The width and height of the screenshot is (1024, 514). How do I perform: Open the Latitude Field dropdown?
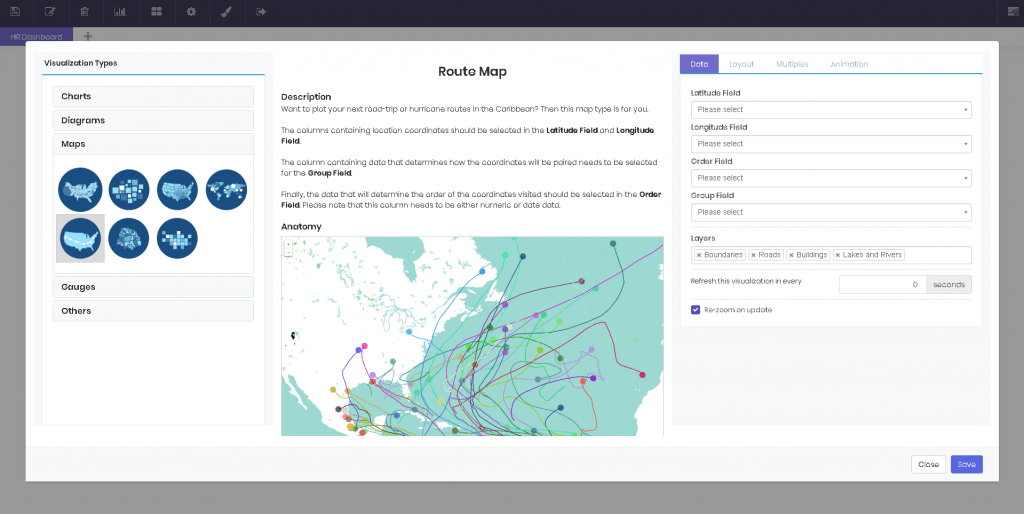[x=831, y=110]
